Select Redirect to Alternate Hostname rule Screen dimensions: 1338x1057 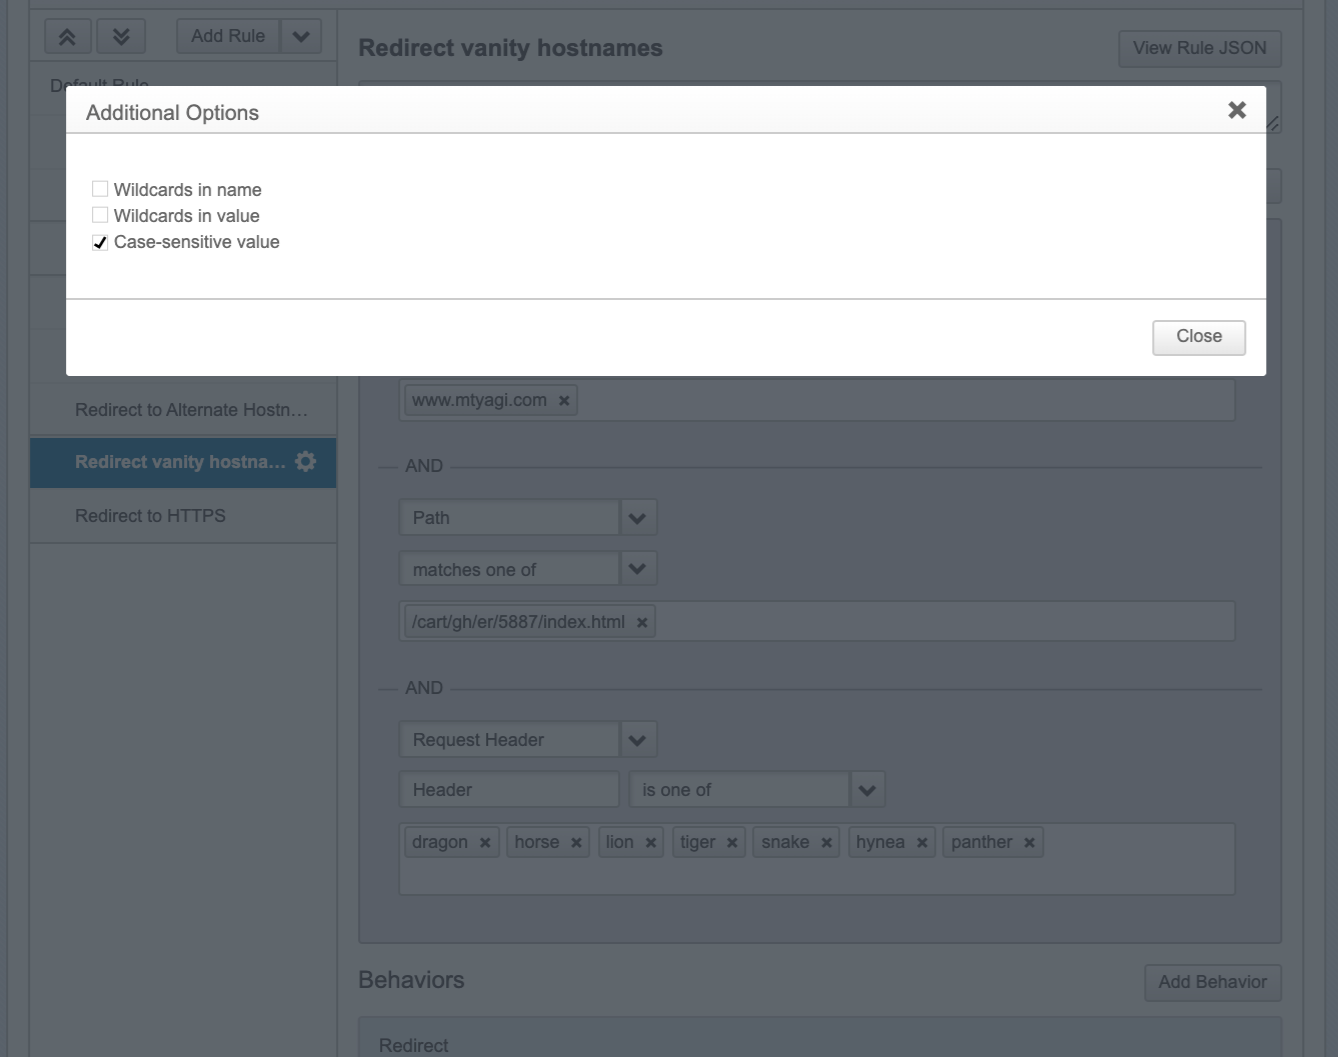coord(191,410)
